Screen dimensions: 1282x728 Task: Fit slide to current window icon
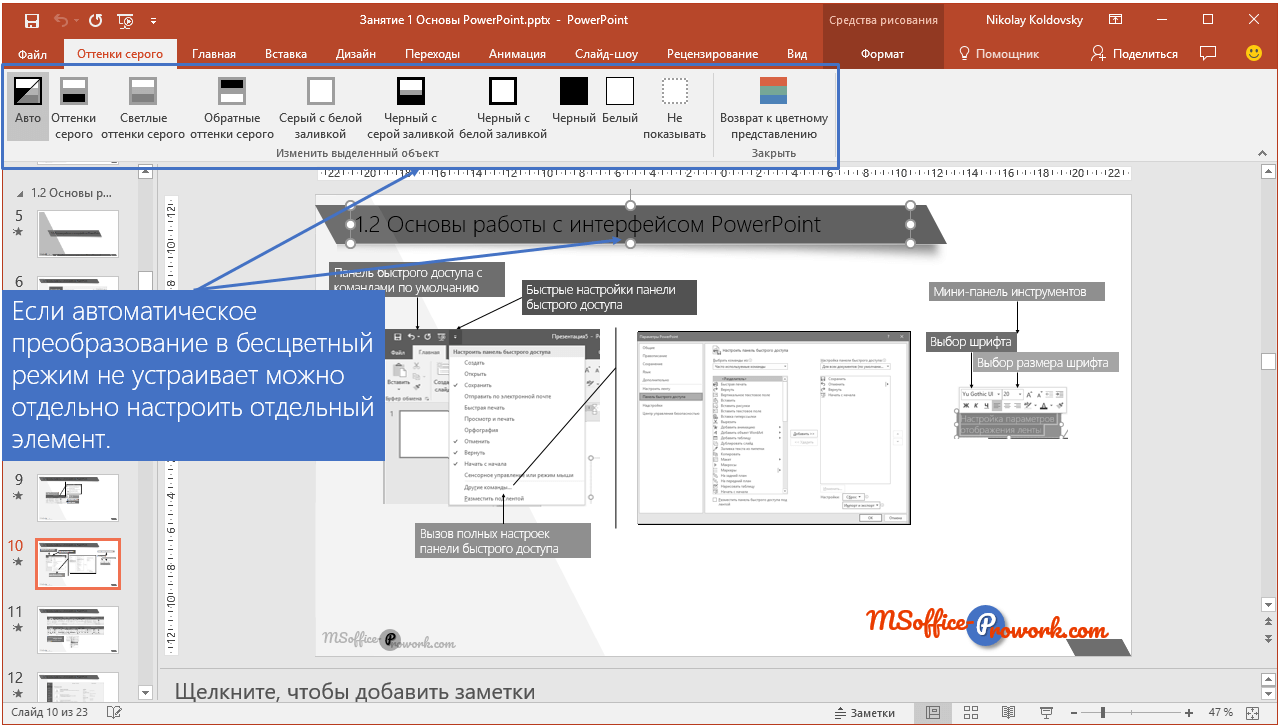tap(1254, 713)
